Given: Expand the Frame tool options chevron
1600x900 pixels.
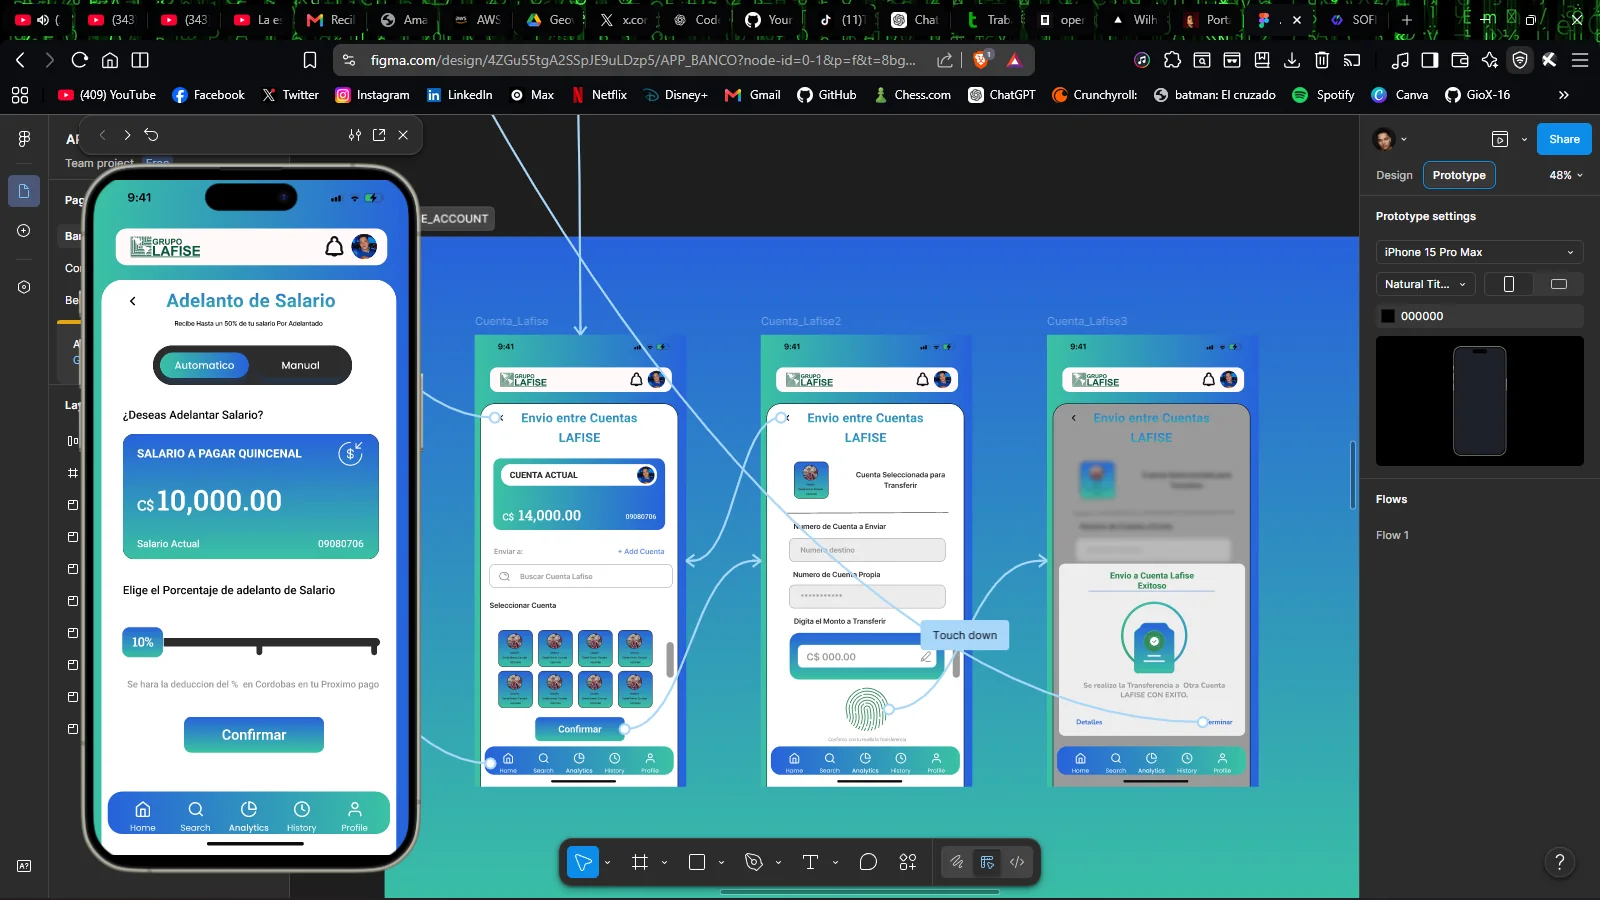Looking at the screenshot, I should pyautogui.click(x=664, y=862).
